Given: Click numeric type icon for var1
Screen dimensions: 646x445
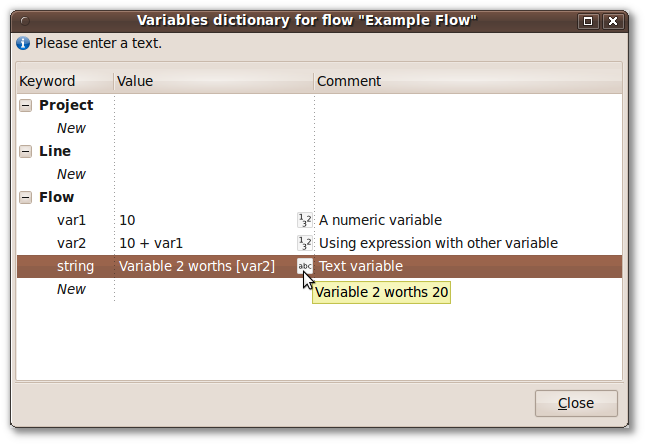Looking at the screenshot, I should coord(304,220).
